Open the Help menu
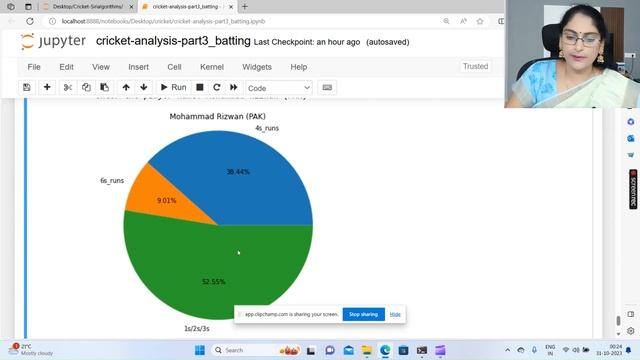 299,67
